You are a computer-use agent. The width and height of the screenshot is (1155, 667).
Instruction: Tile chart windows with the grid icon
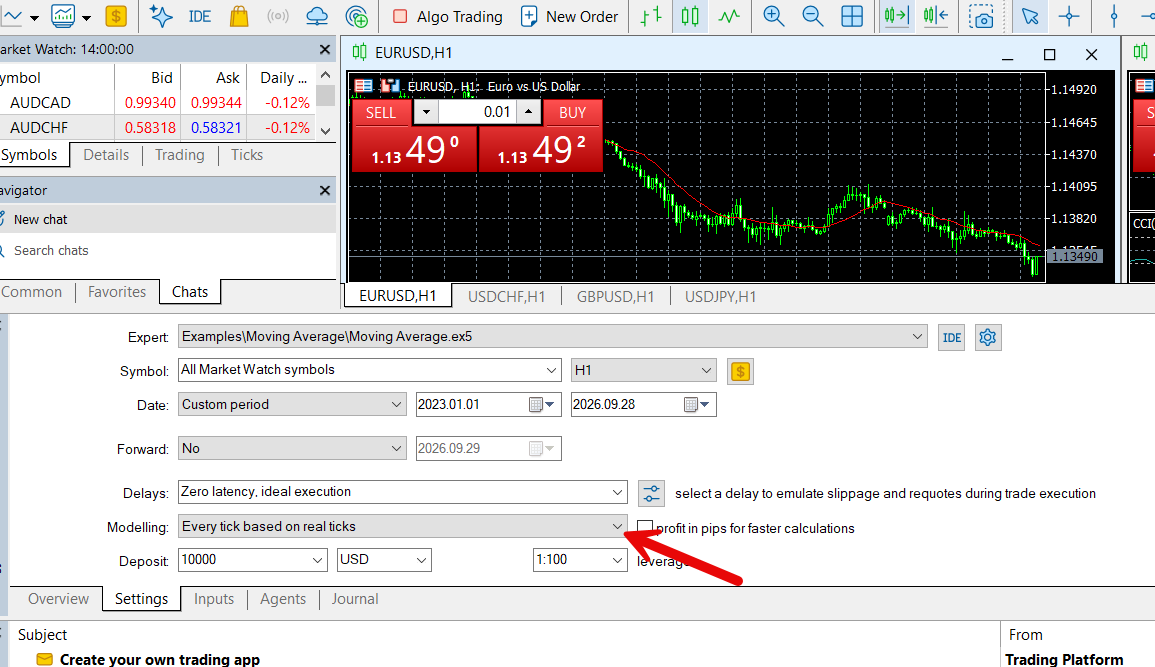point(852,16)
